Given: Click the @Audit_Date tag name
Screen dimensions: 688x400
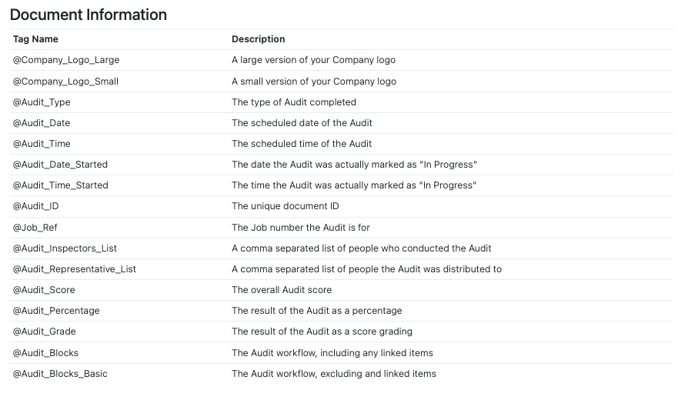Looking at the screenshot, I should [41, 123].
